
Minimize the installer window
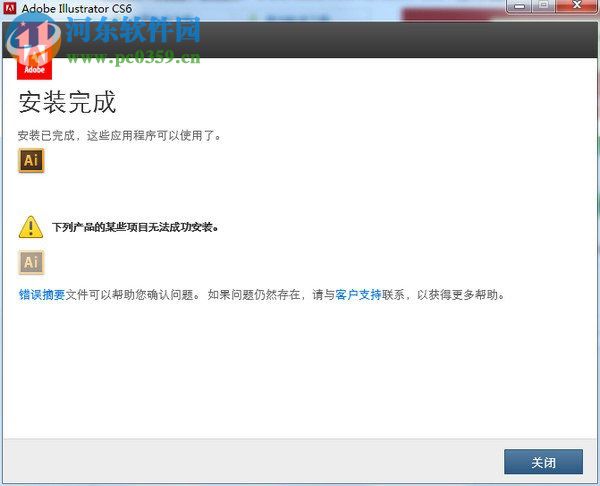[519, 7]
